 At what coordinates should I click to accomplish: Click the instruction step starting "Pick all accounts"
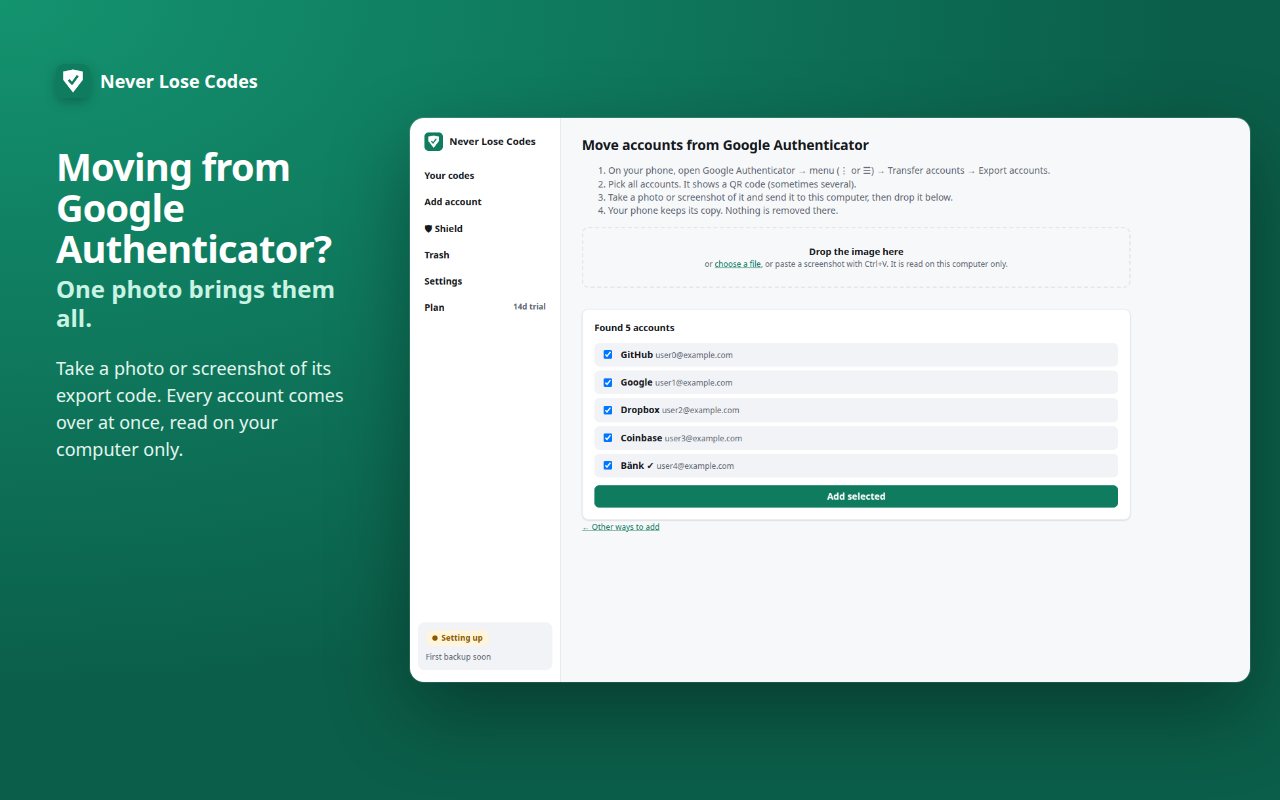point(732,184)
